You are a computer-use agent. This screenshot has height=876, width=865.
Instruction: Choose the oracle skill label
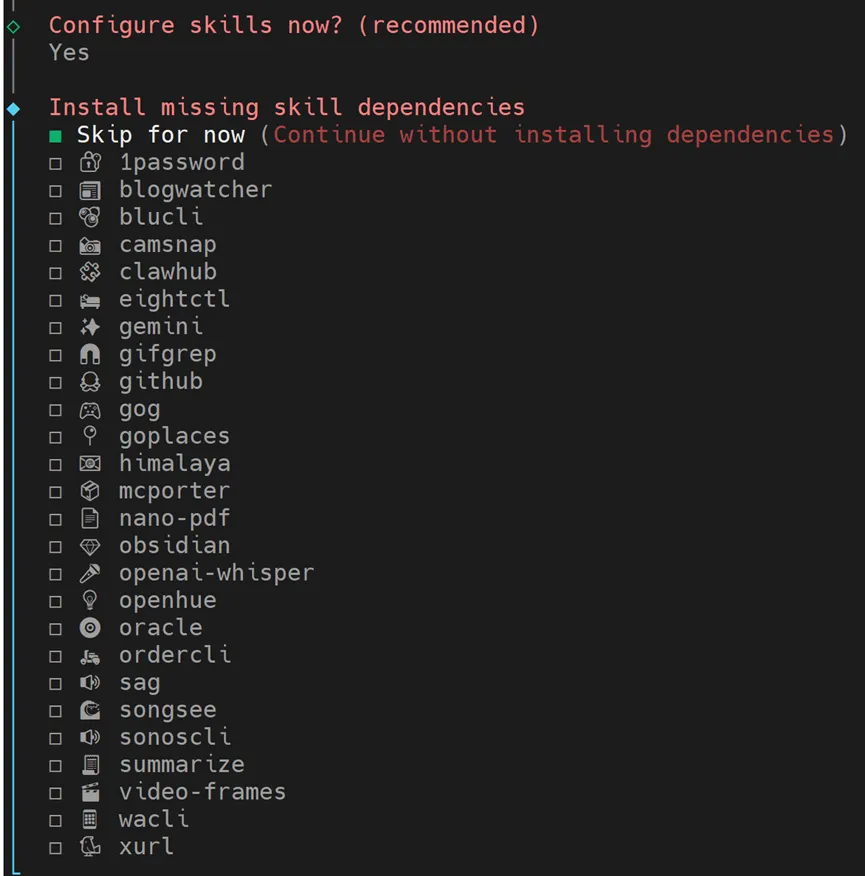pos(160,628)
